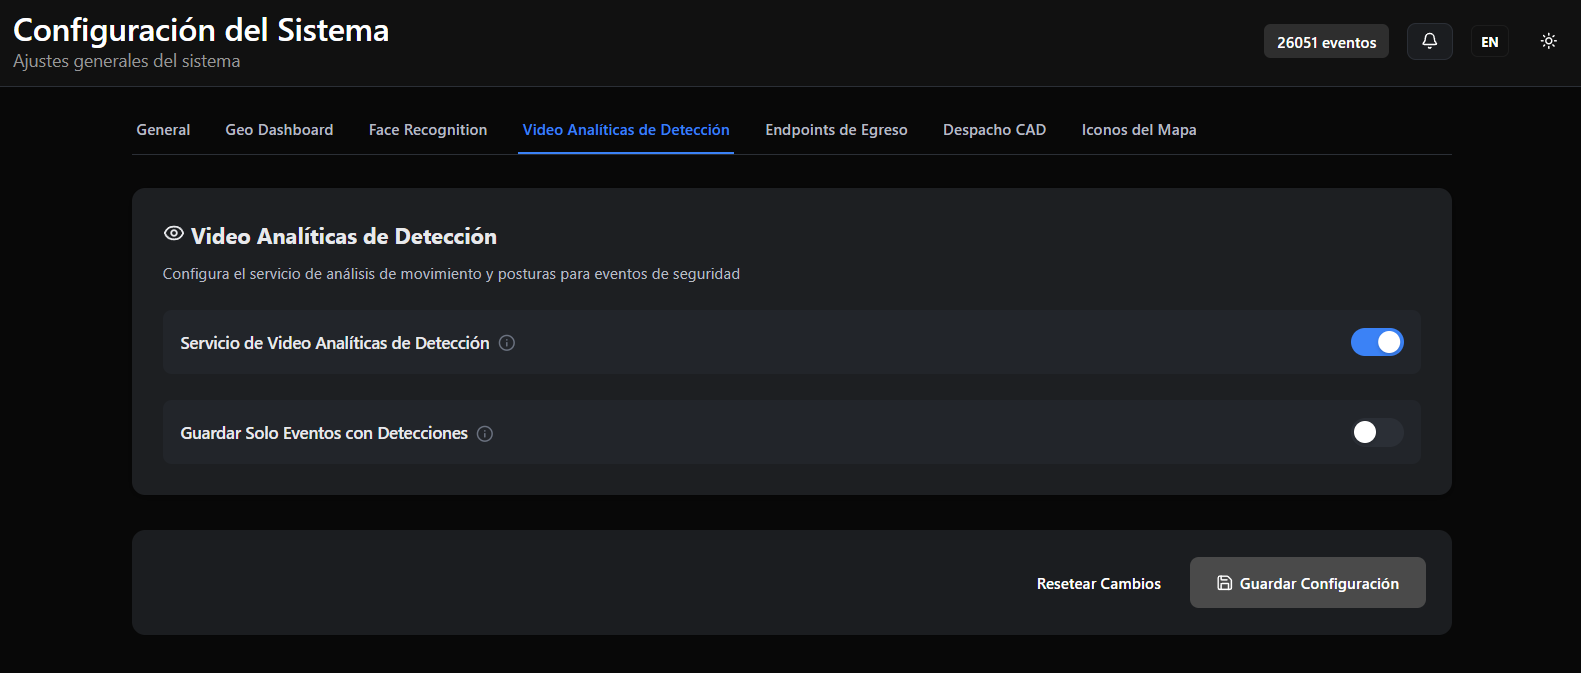Click the Ajustes generales del sistema subtitle
1581x673 pixels.
point(127,61)
